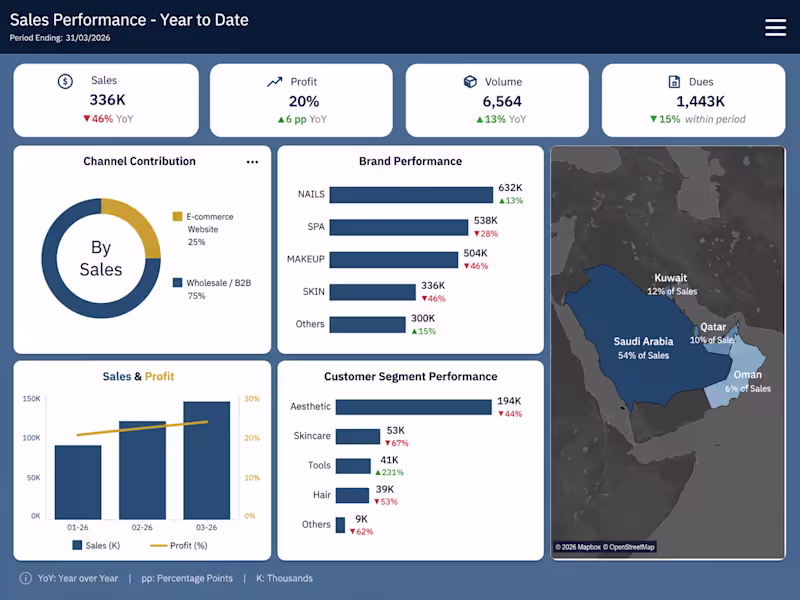Click the 02-26 sales bar
The height and width of the screenshot is (600, 800).
coord(142,470)
